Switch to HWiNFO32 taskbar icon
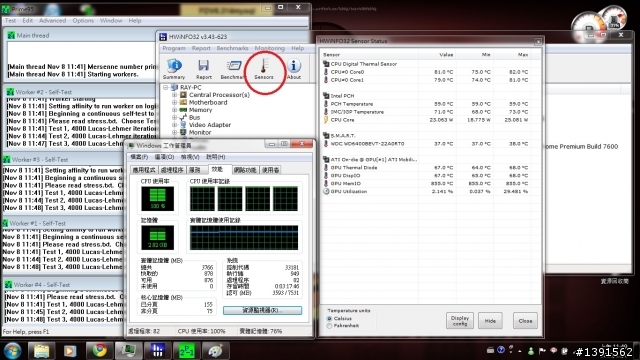The width and height of the screenshot is (640, 360). pyautogui.click(x=158, y=351)
